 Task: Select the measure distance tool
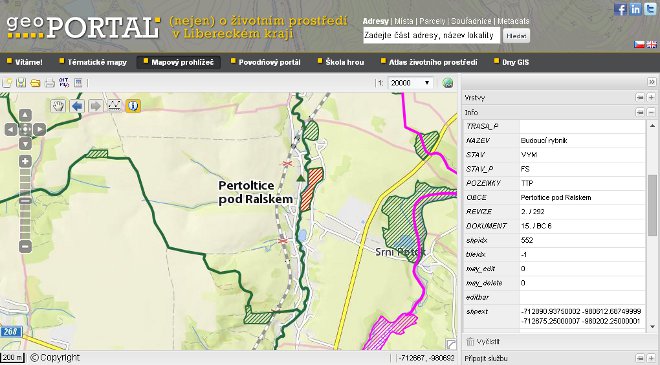point(114,106)
